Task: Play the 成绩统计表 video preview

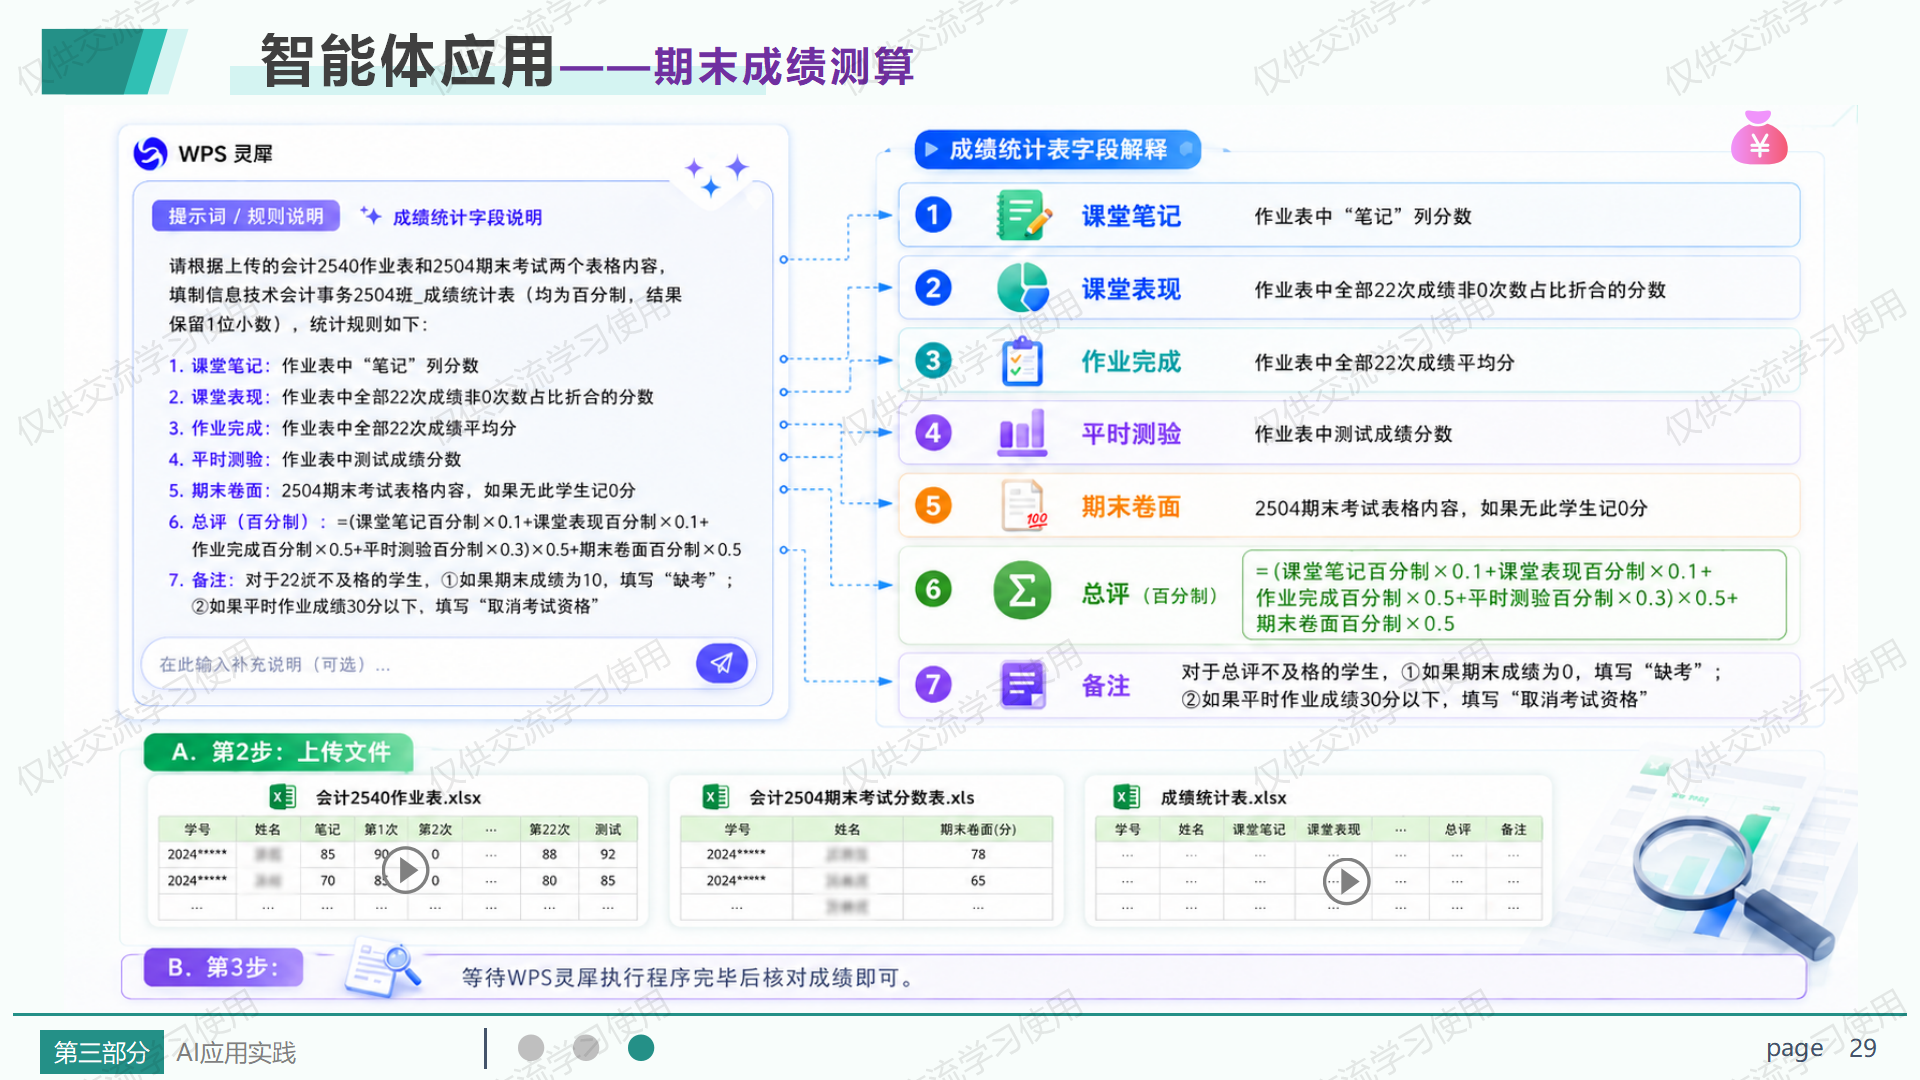Action: [x=1346, y=882]
